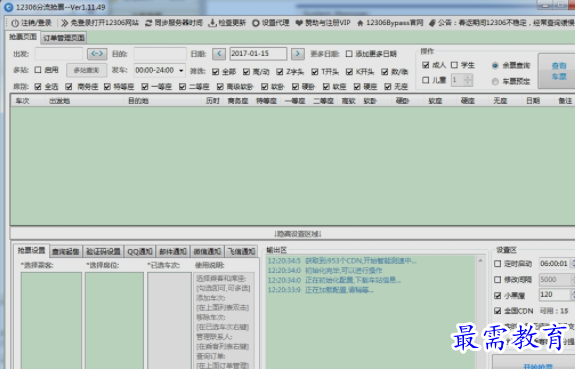The image size is (575, 369).
Task: Expand the 00:00-24:00 departure time dropdown
Action: [181, 70]
